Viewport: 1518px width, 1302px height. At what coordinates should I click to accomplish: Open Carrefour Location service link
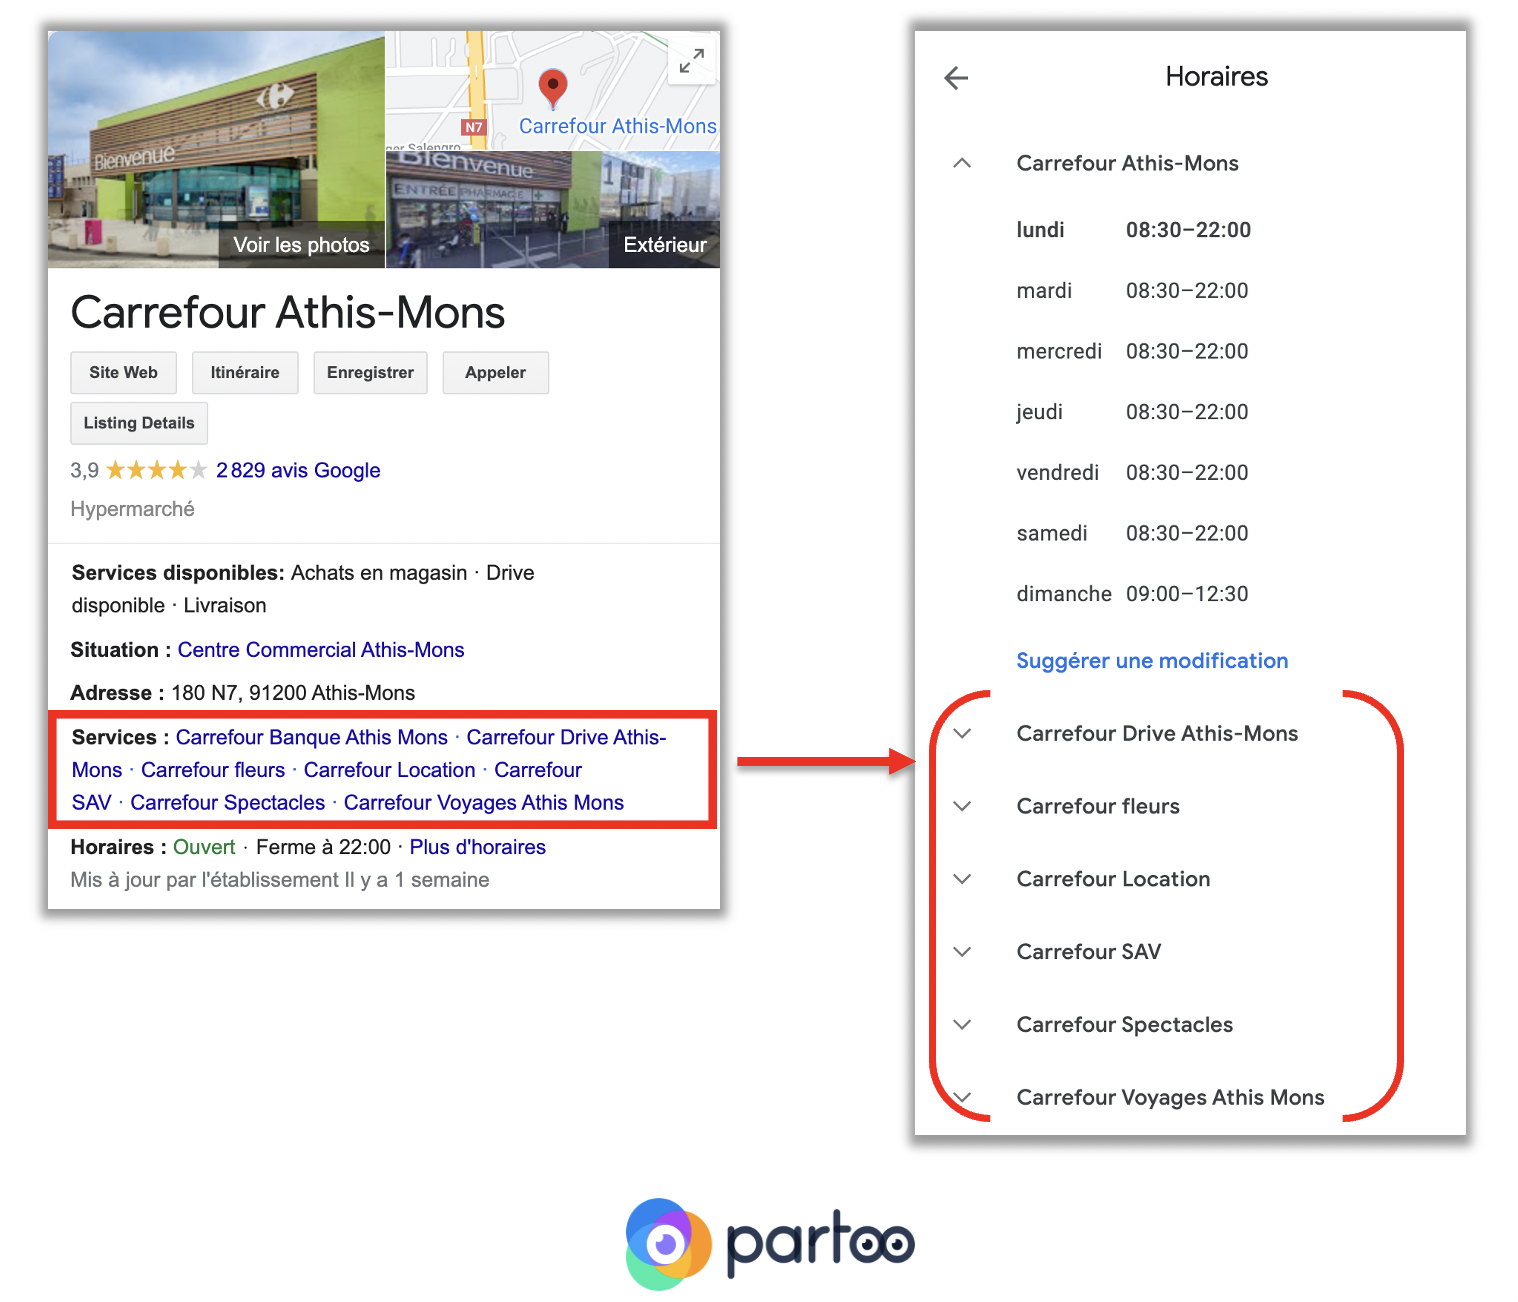[390, 770]
